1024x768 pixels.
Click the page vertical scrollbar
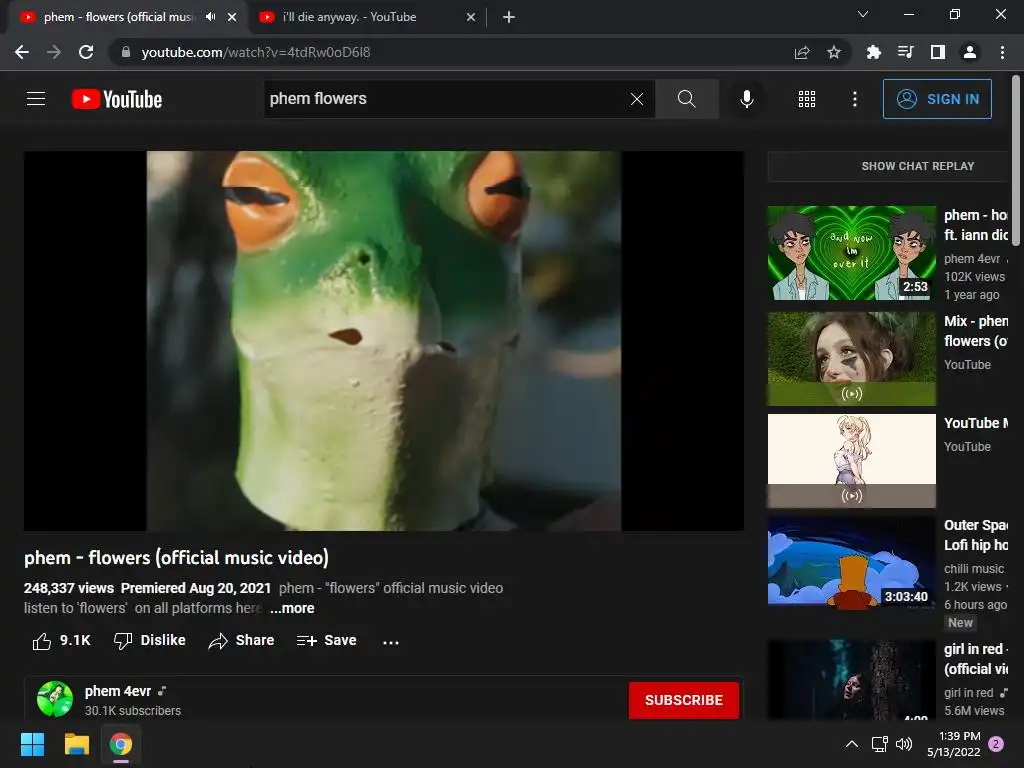click(x=1016, y=161)
